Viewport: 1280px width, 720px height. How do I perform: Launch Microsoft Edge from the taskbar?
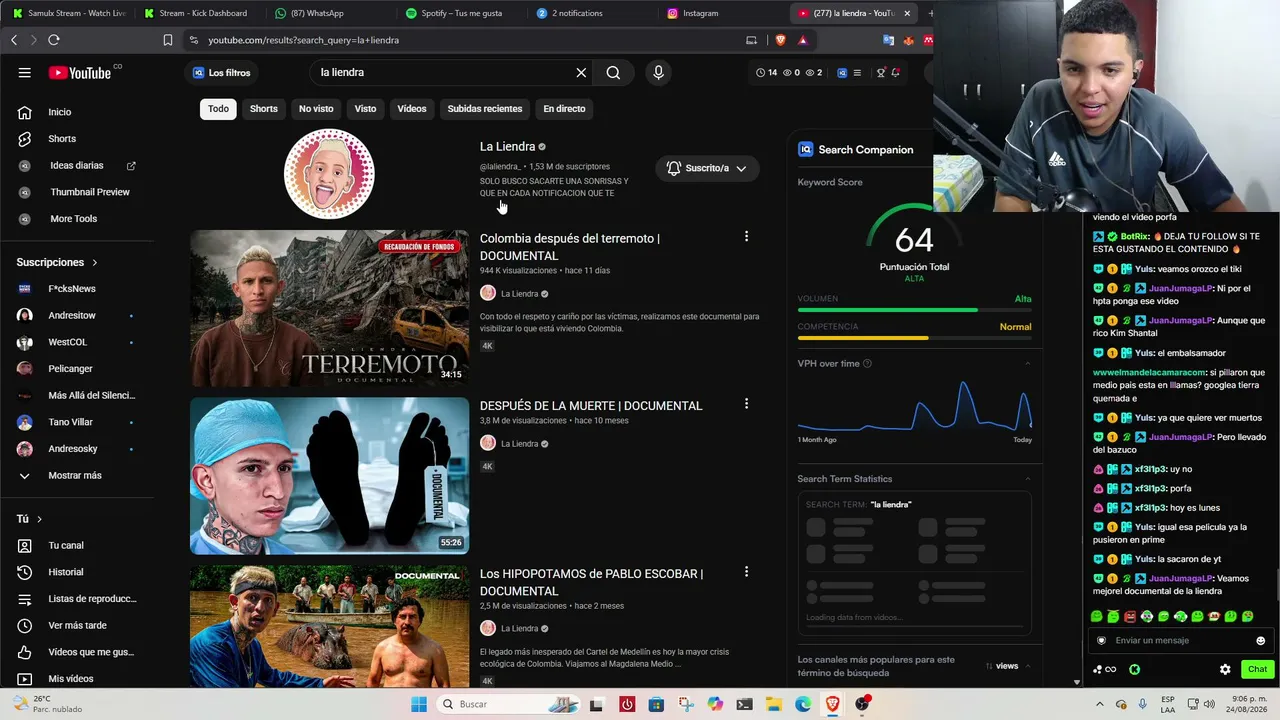point(803,704)
